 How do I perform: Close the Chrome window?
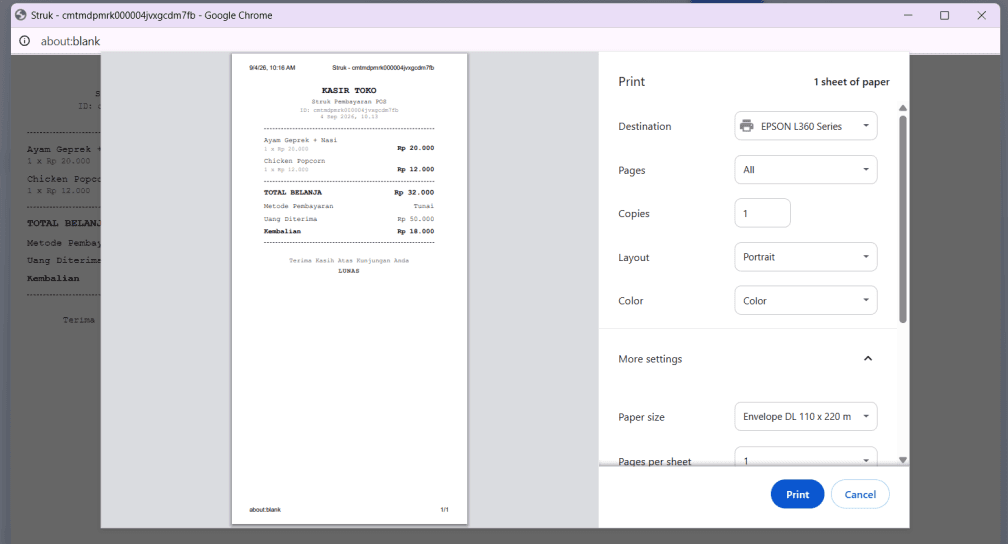click(x=982, y=15)
